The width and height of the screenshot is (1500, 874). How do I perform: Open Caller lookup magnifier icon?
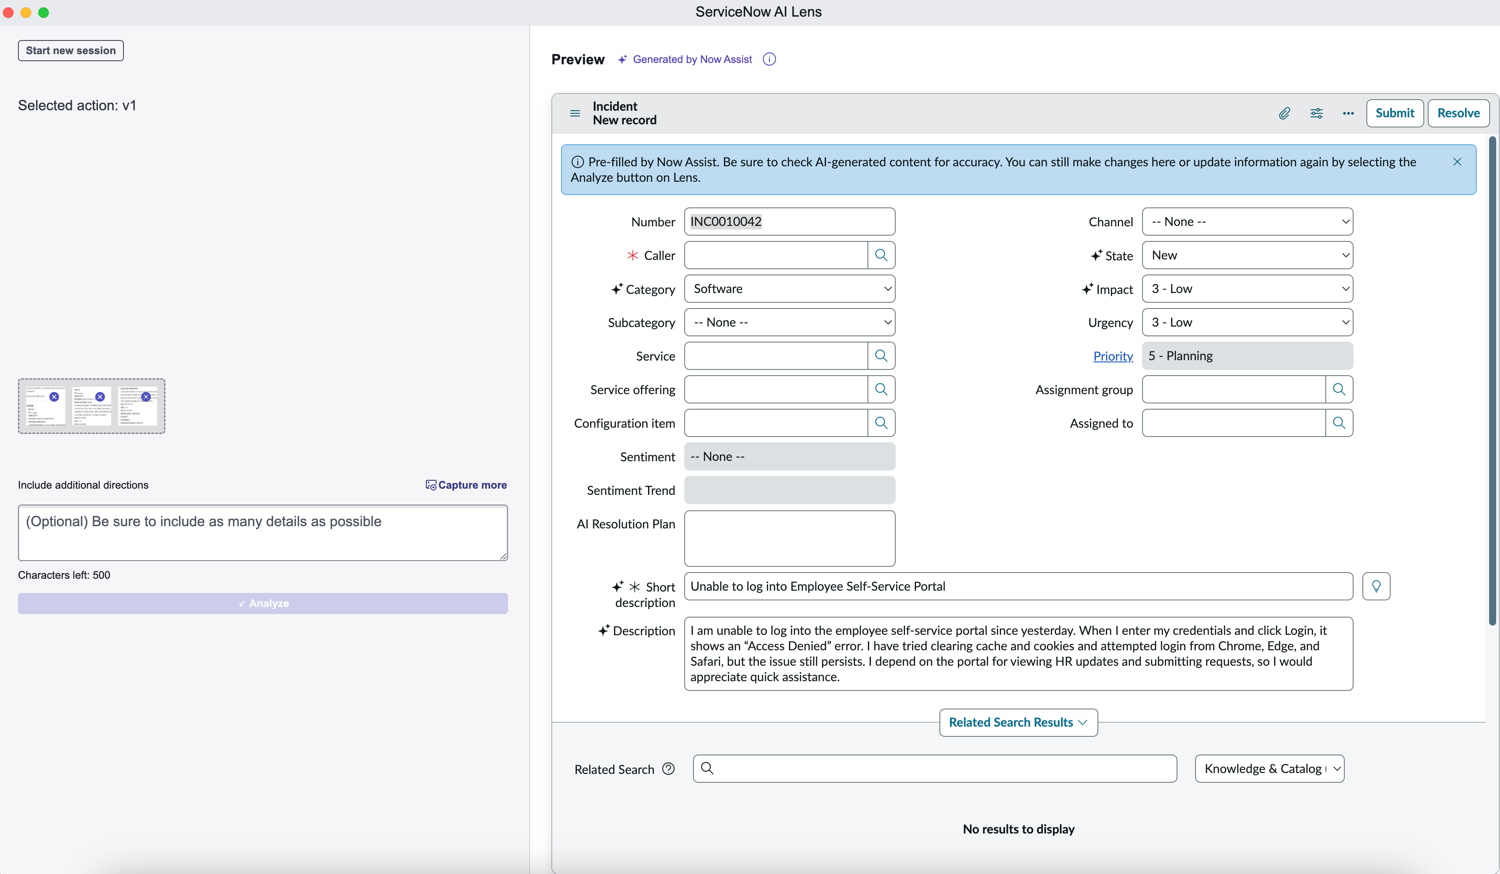pos(881,255)
